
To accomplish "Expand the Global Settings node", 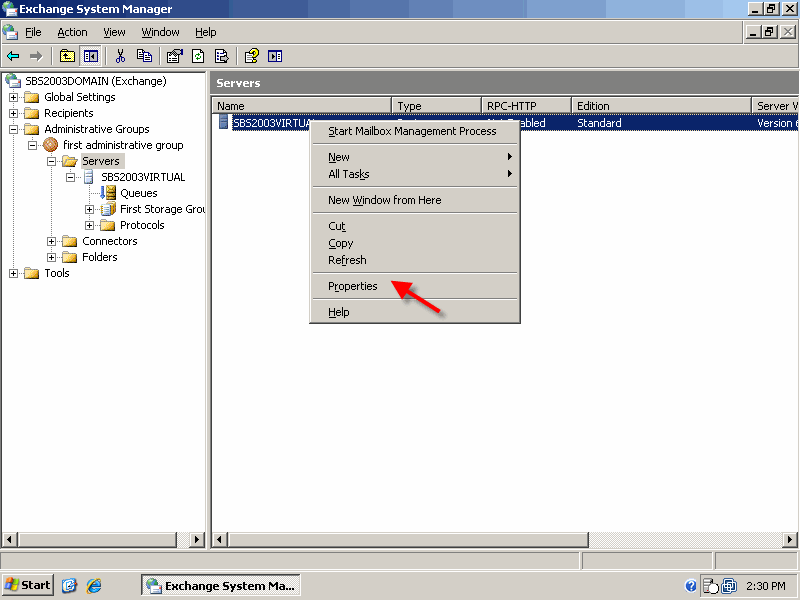I will [14, 97].
